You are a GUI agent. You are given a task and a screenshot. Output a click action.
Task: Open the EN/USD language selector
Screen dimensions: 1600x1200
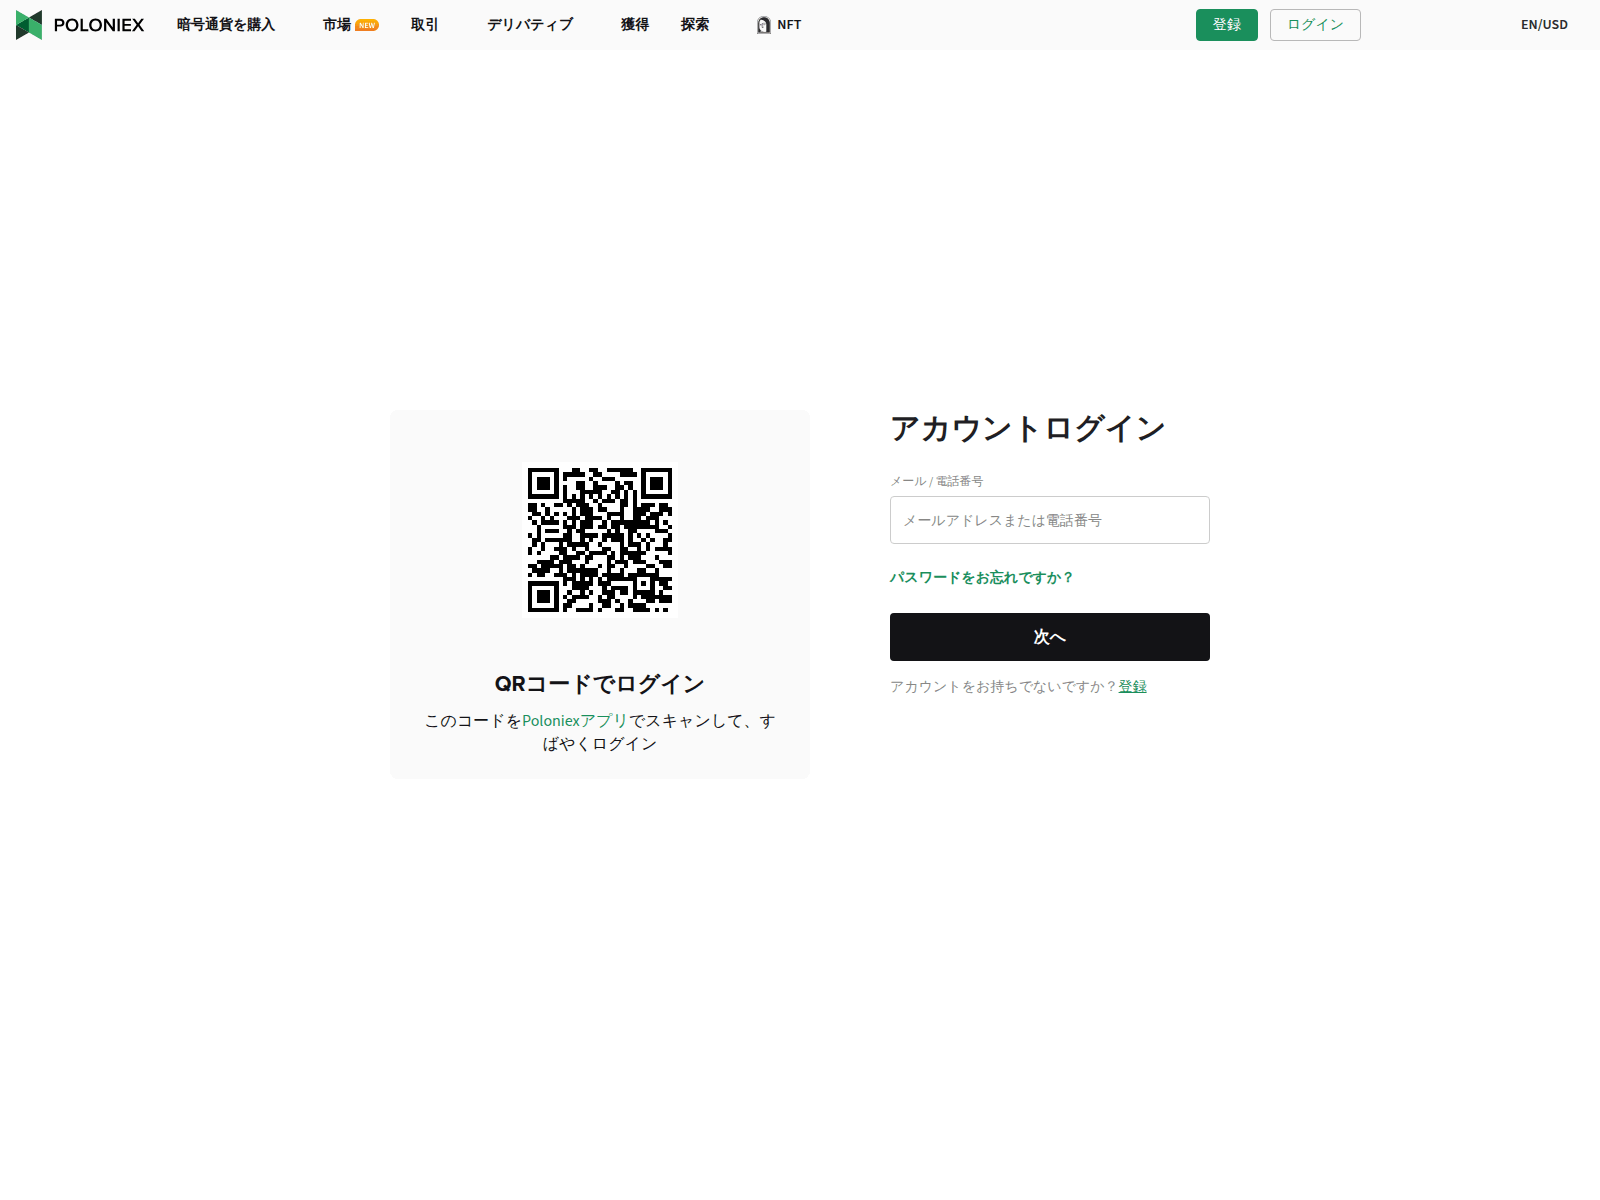[1544, 25]
